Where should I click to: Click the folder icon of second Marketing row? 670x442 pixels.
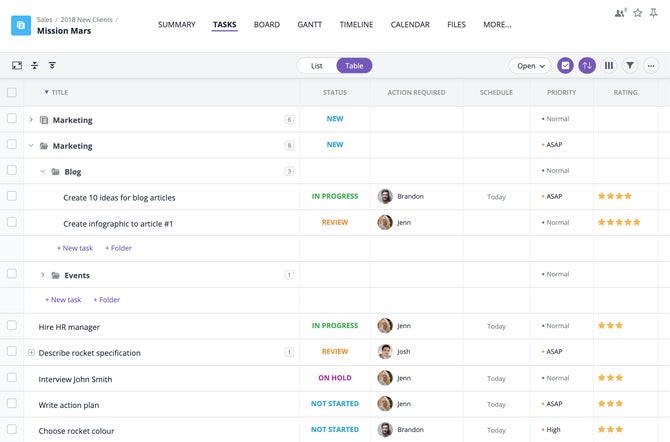pos(44,146)
